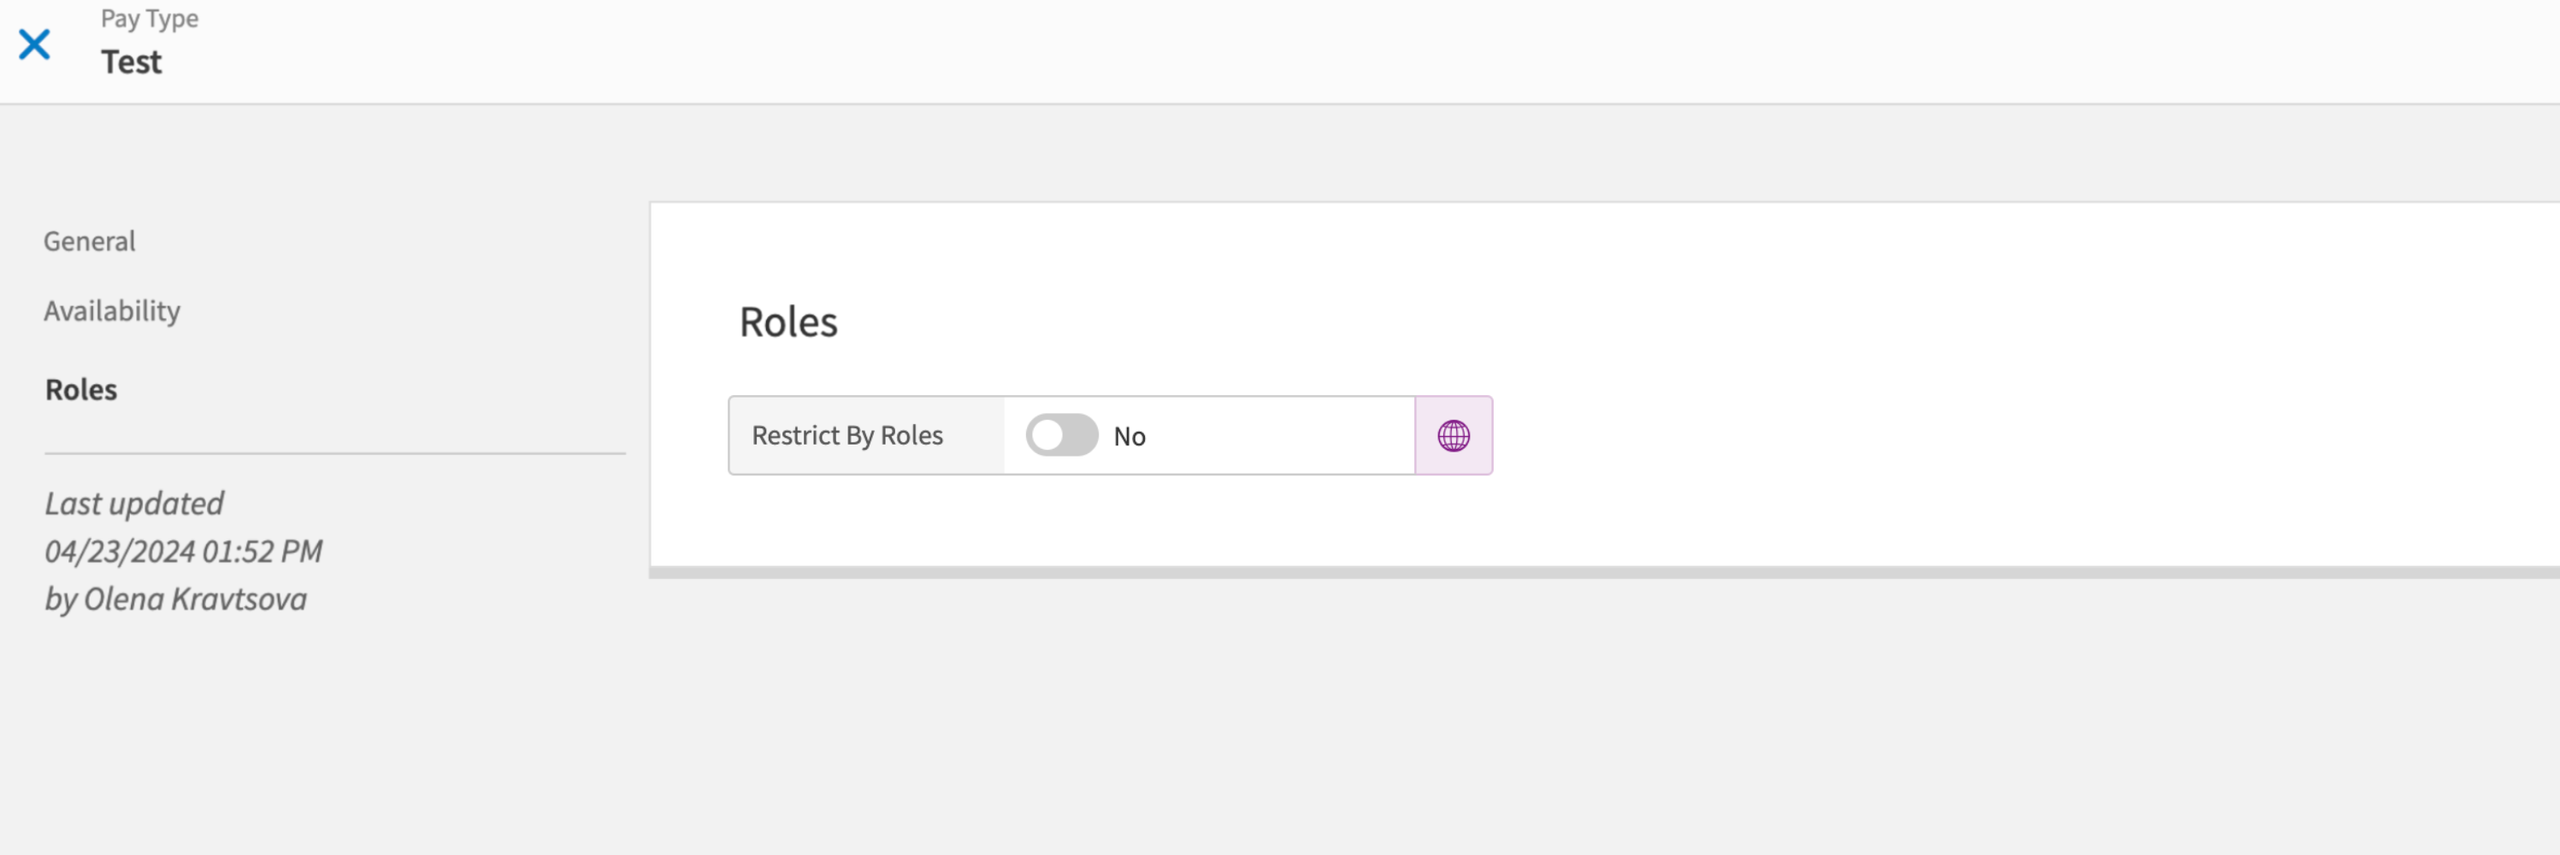Image resolution: width=2560 pixels, height=855 pixels.
Task: Click the Restrict By Roles field label
Action: click(x=847, y=434)
